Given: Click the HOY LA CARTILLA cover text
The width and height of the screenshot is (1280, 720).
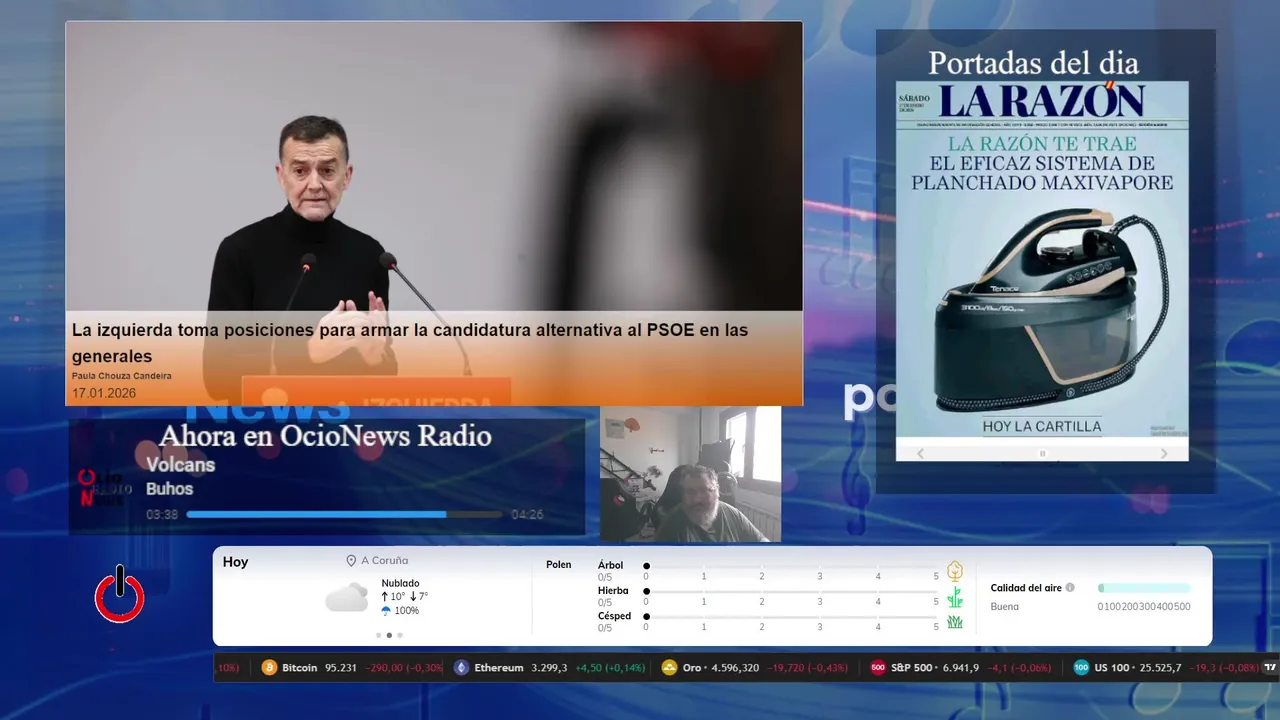Looking at the screenshot, I should tap(1042, 426).
